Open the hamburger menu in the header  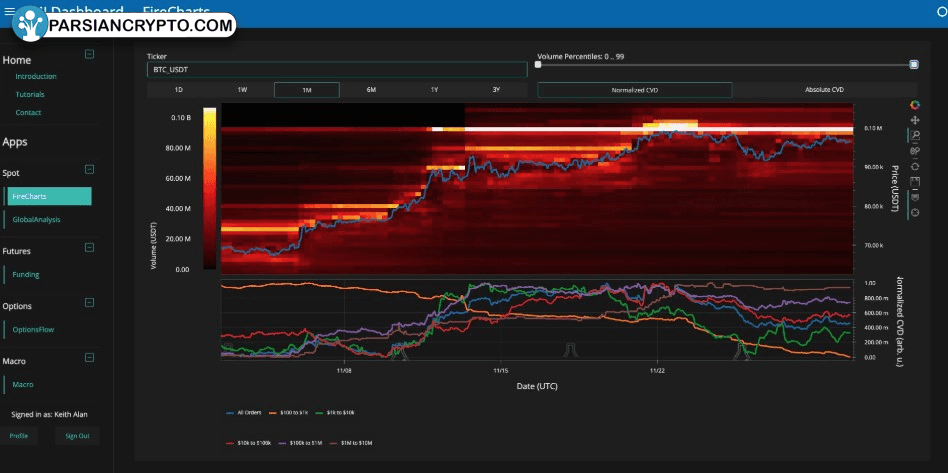coord(9,11)
